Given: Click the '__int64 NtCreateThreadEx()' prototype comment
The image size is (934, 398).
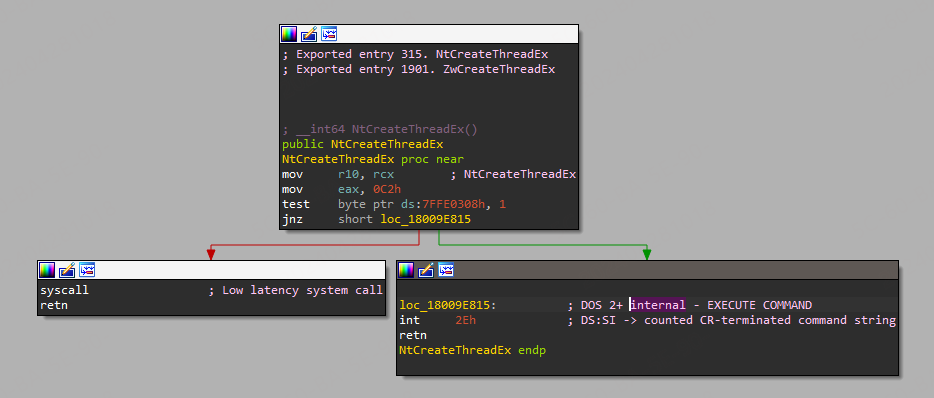Looking at the screenshot, I should pos(380,129).
